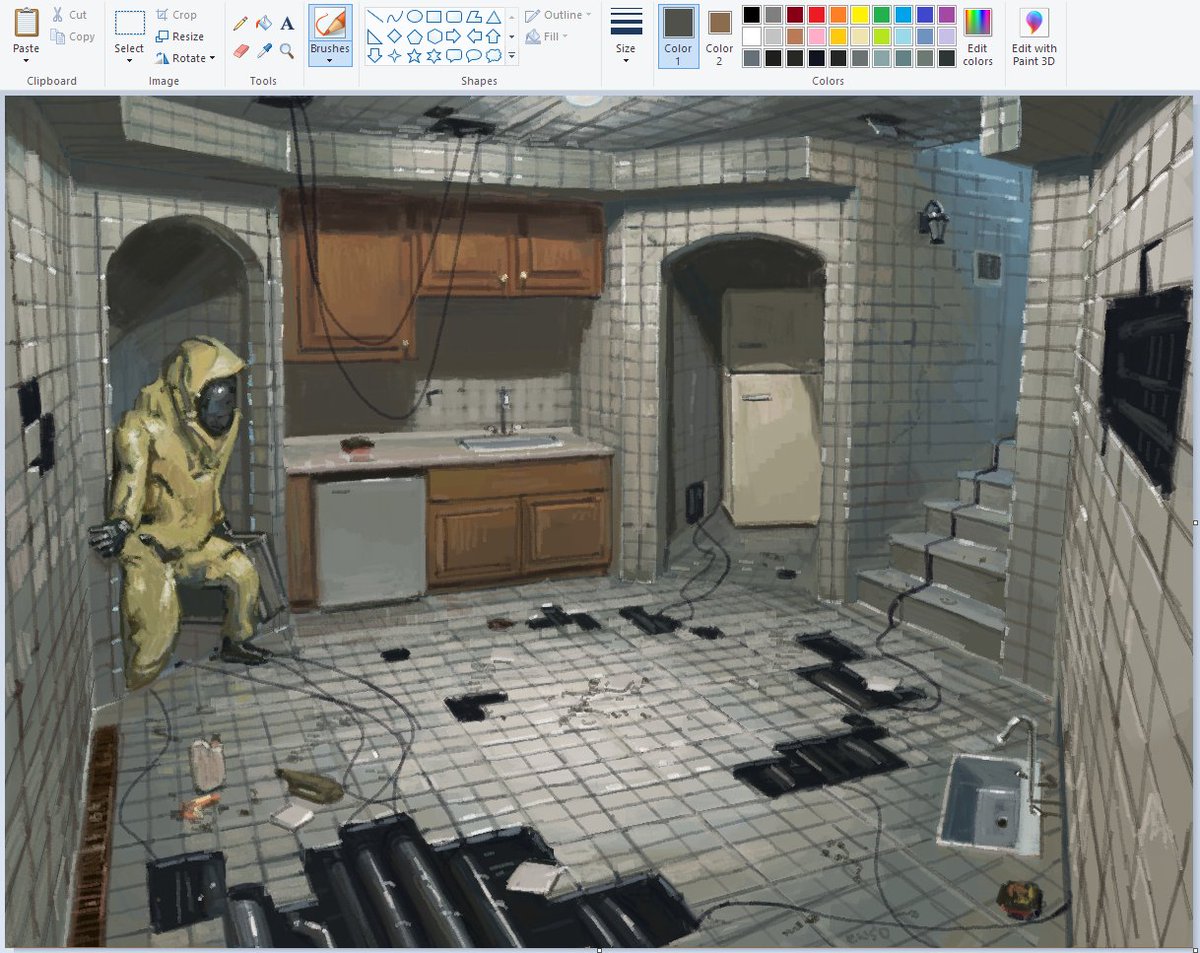1200x953 pixels.
Task: Choose the Four-point star shape
Action: pyautogui.click(x=395, y=55)
